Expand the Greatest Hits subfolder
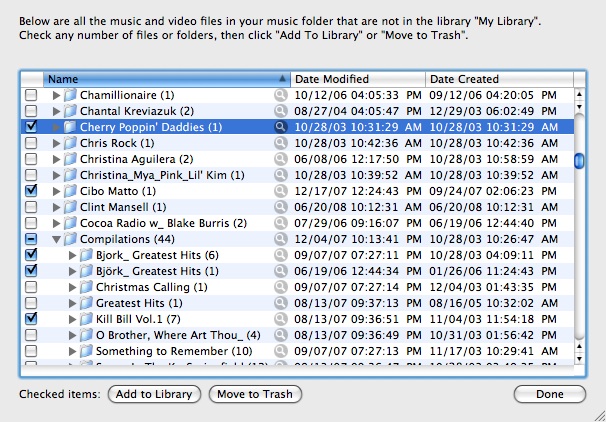This screenshot has height=422, width=606. tap(72, 303)
